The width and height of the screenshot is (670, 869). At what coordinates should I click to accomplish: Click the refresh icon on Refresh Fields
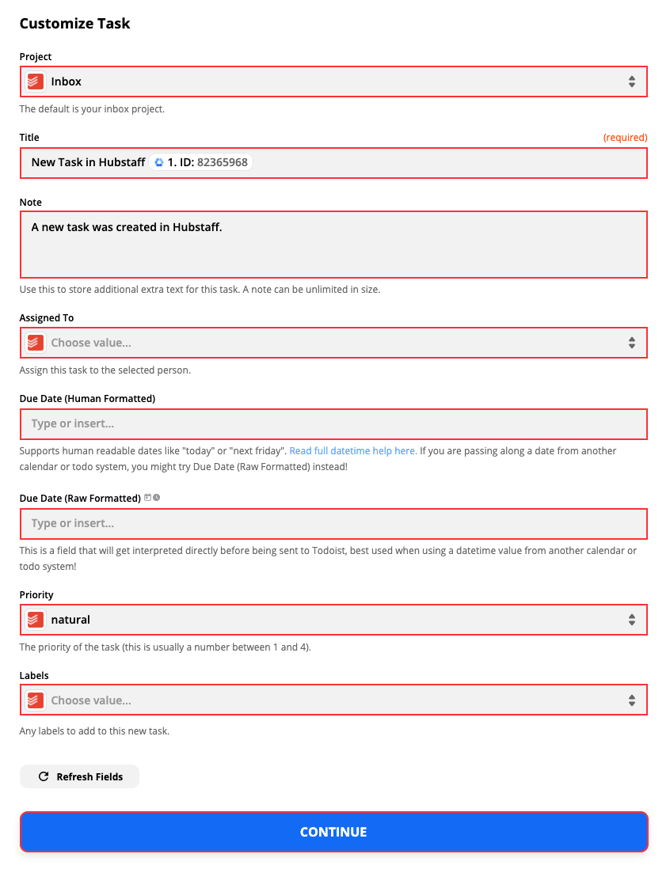coord(43,777)
